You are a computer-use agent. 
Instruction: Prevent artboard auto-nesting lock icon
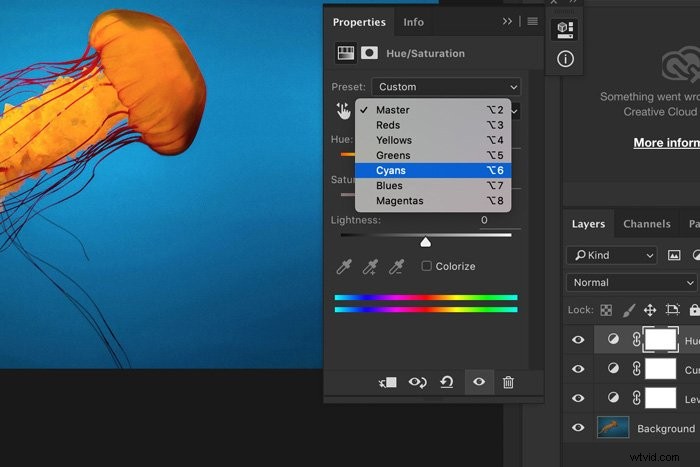tap(672, 309)
